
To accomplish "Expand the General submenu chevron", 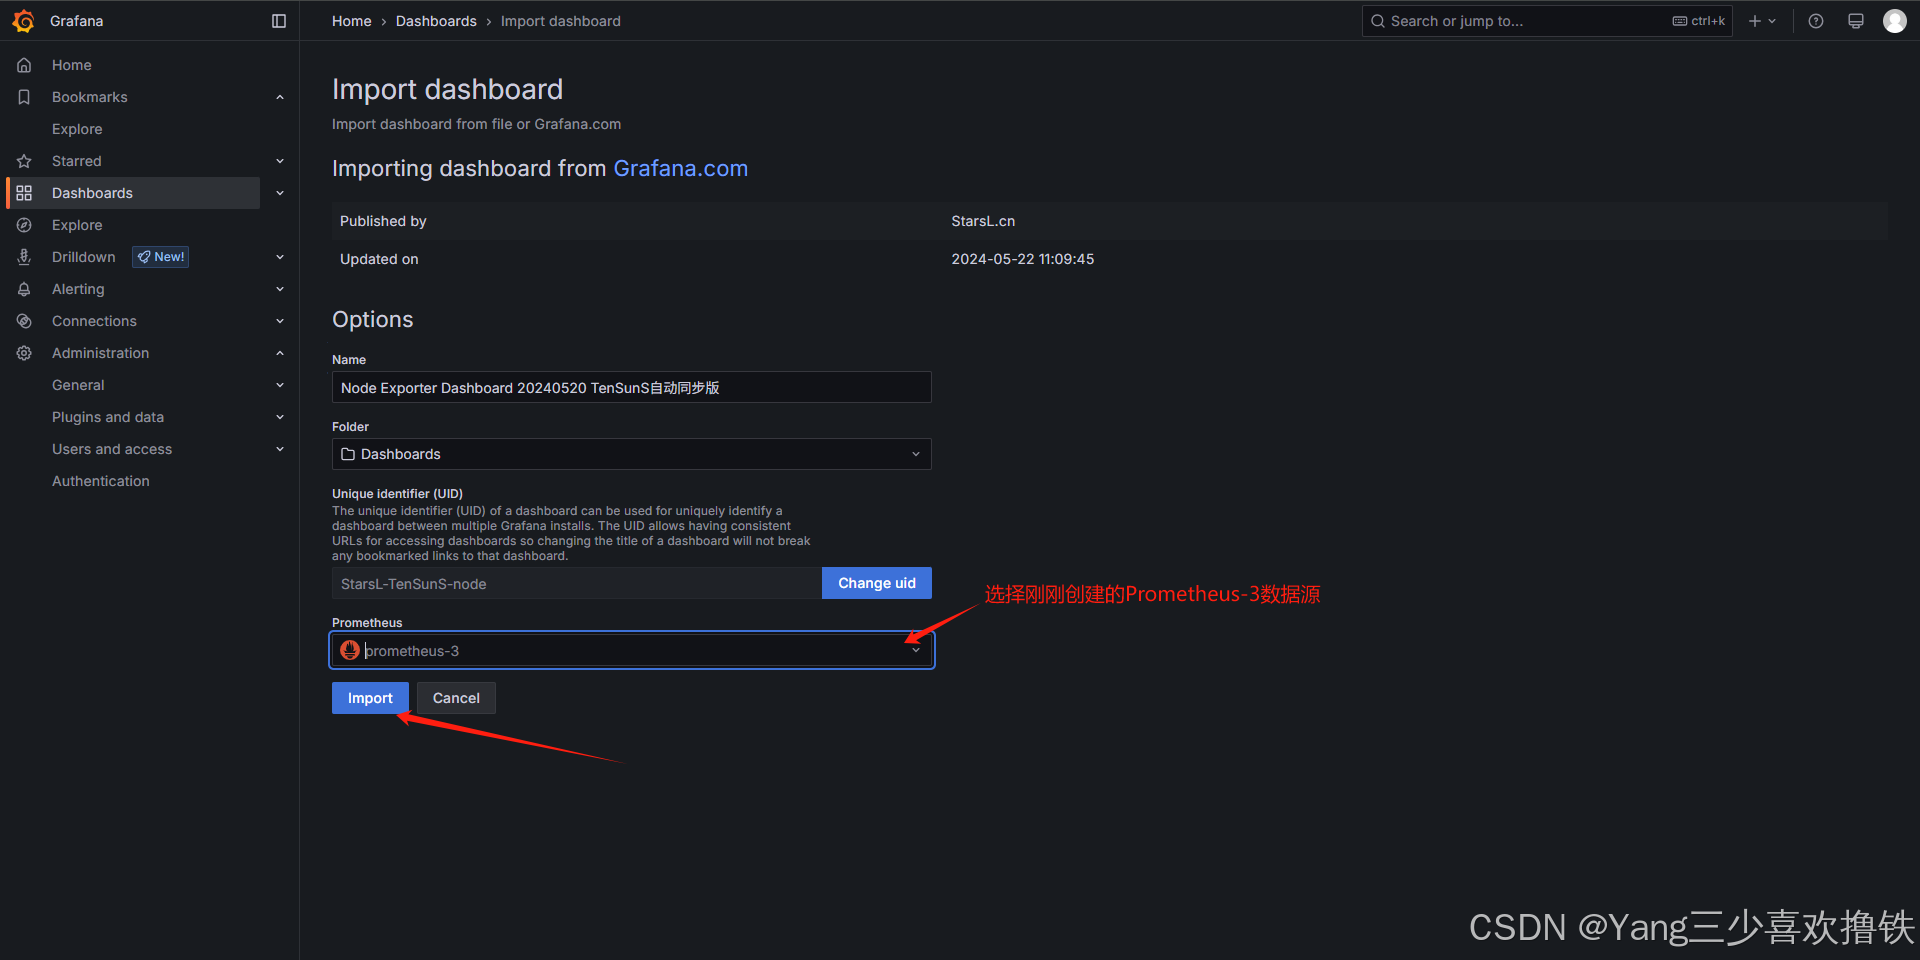I will pos(280,385).
